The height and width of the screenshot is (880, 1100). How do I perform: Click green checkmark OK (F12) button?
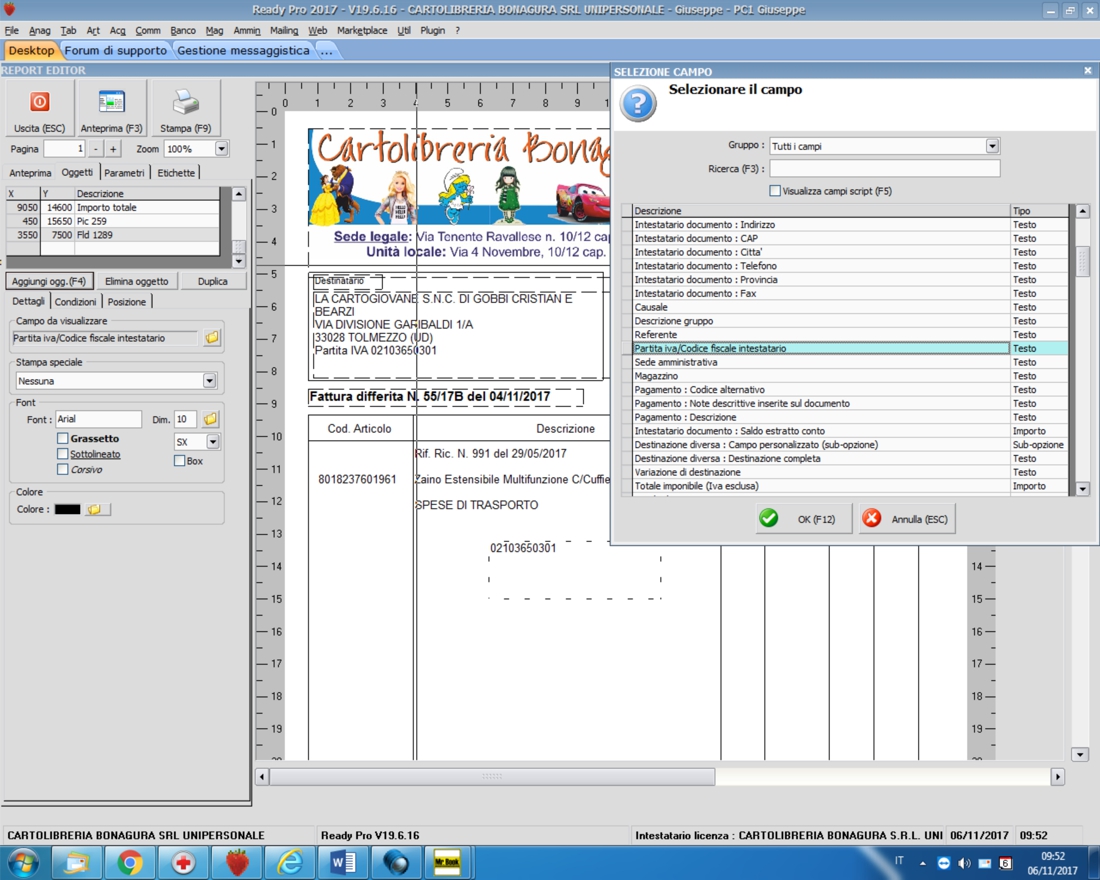(x=804, y=519)
